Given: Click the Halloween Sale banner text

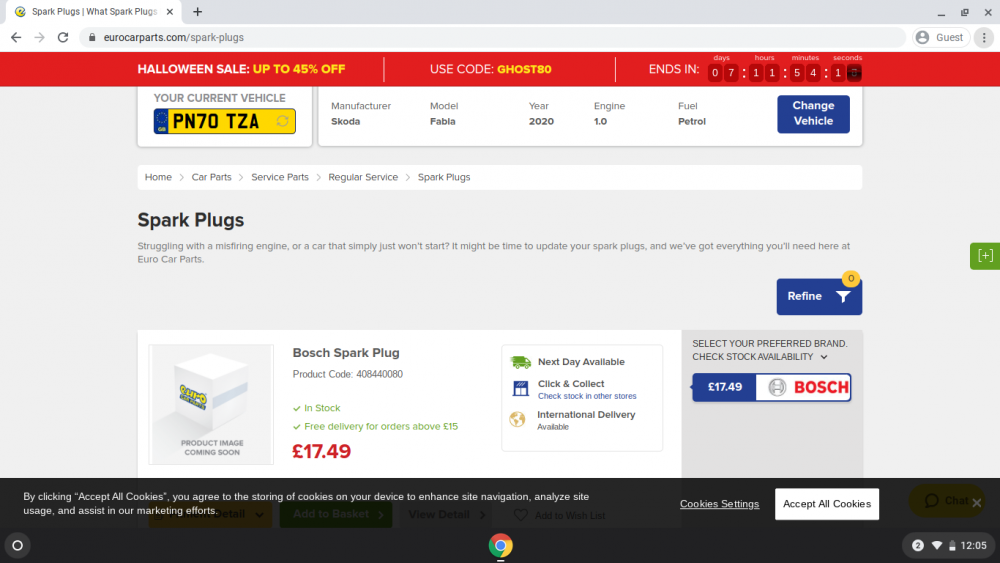Looking at the screenshot, I should [x=241, y=69].
